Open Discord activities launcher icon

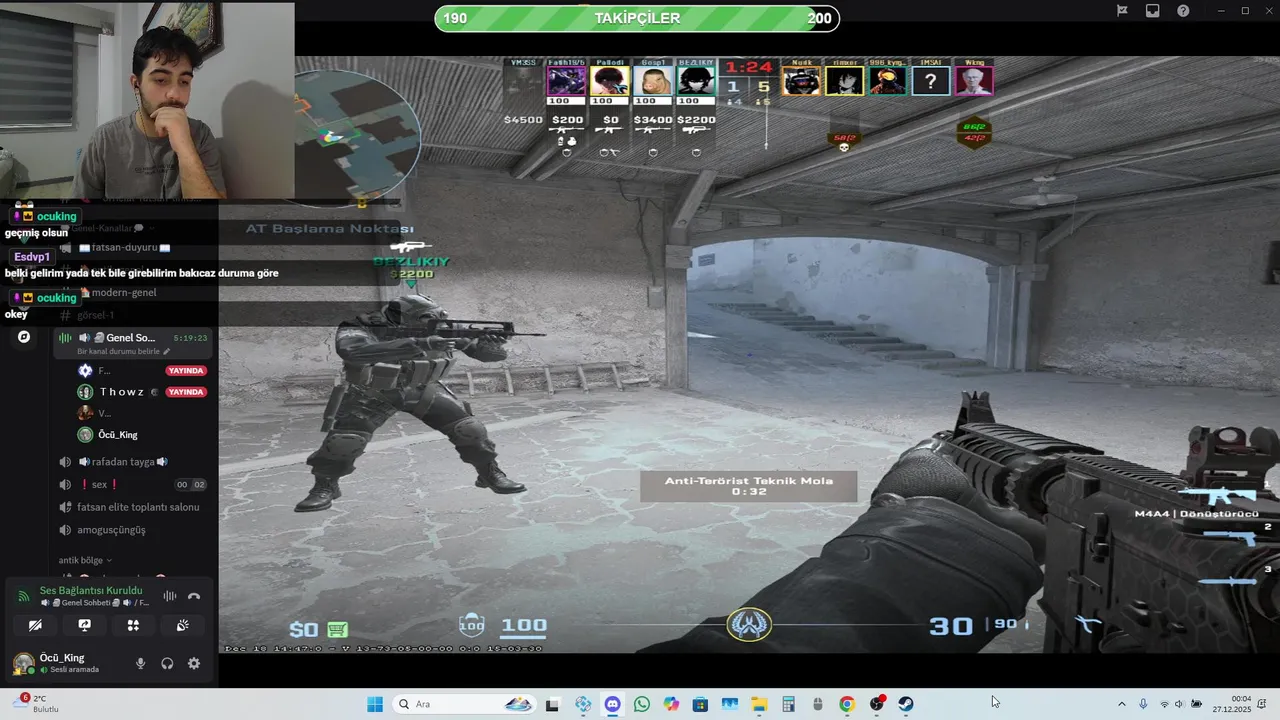click(133, 625)
